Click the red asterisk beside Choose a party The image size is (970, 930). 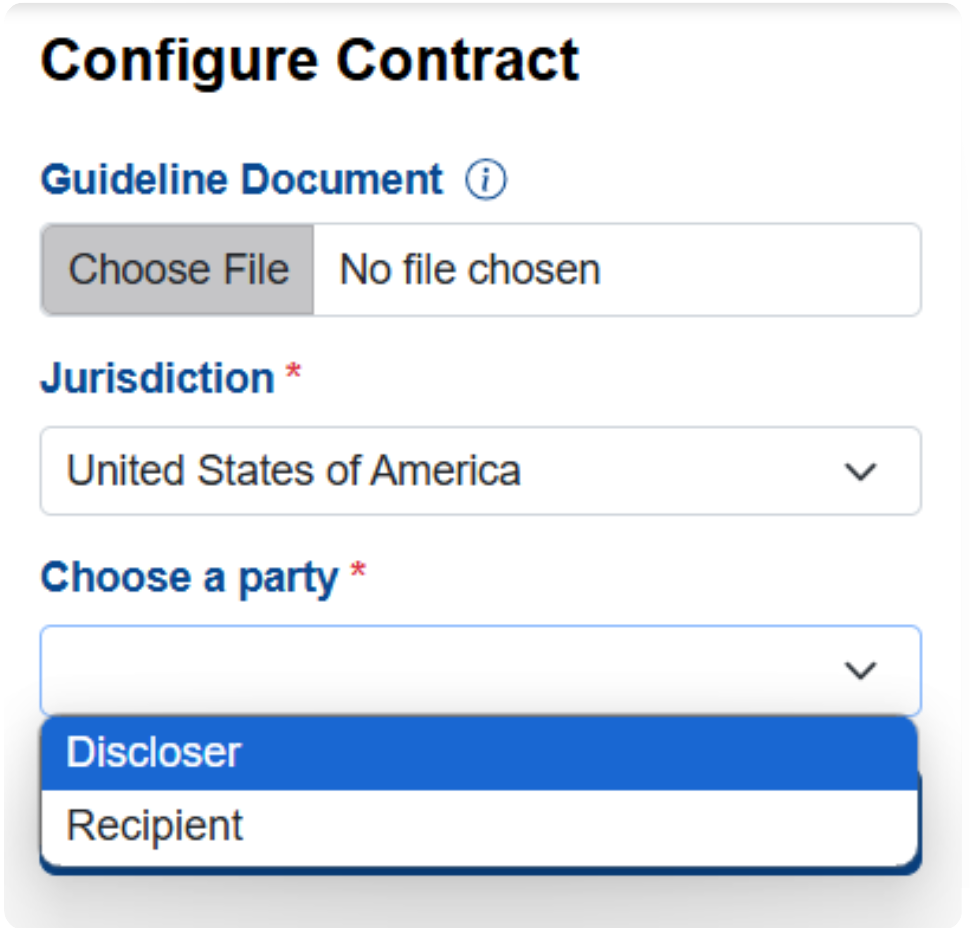pos(358,570)
